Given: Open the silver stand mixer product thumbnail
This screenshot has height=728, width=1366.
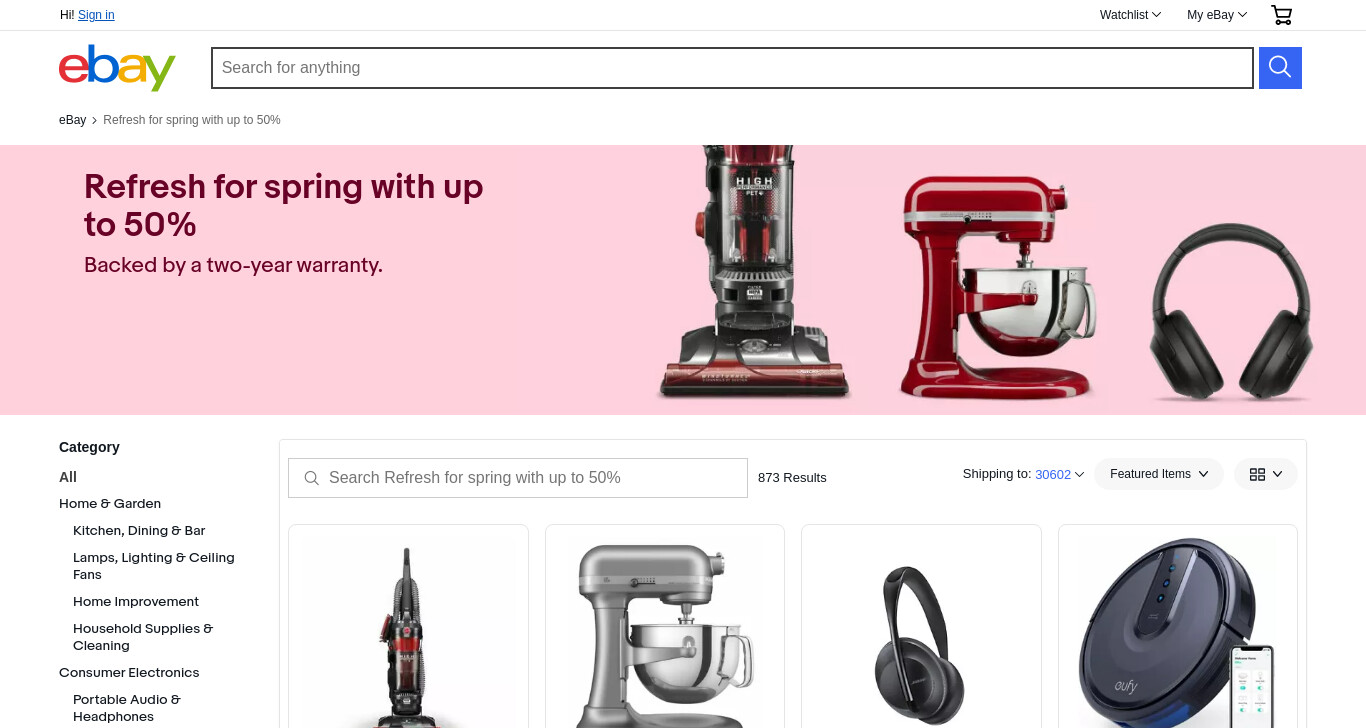Looking at the screenshot, I should click(665, 627).
